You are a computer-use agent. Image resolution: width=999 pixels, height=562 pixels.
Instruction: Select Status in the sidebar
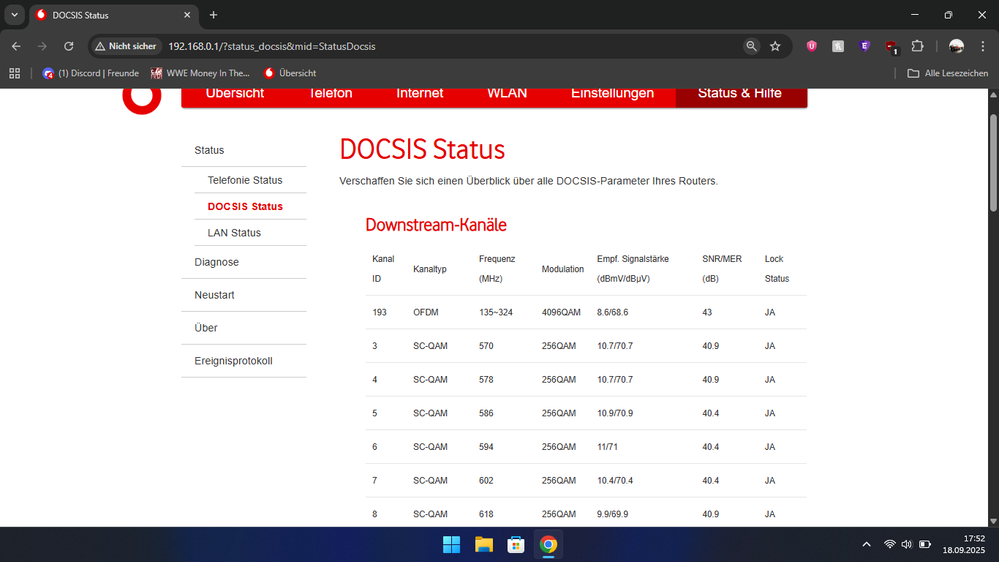click(x=209, y=150)
